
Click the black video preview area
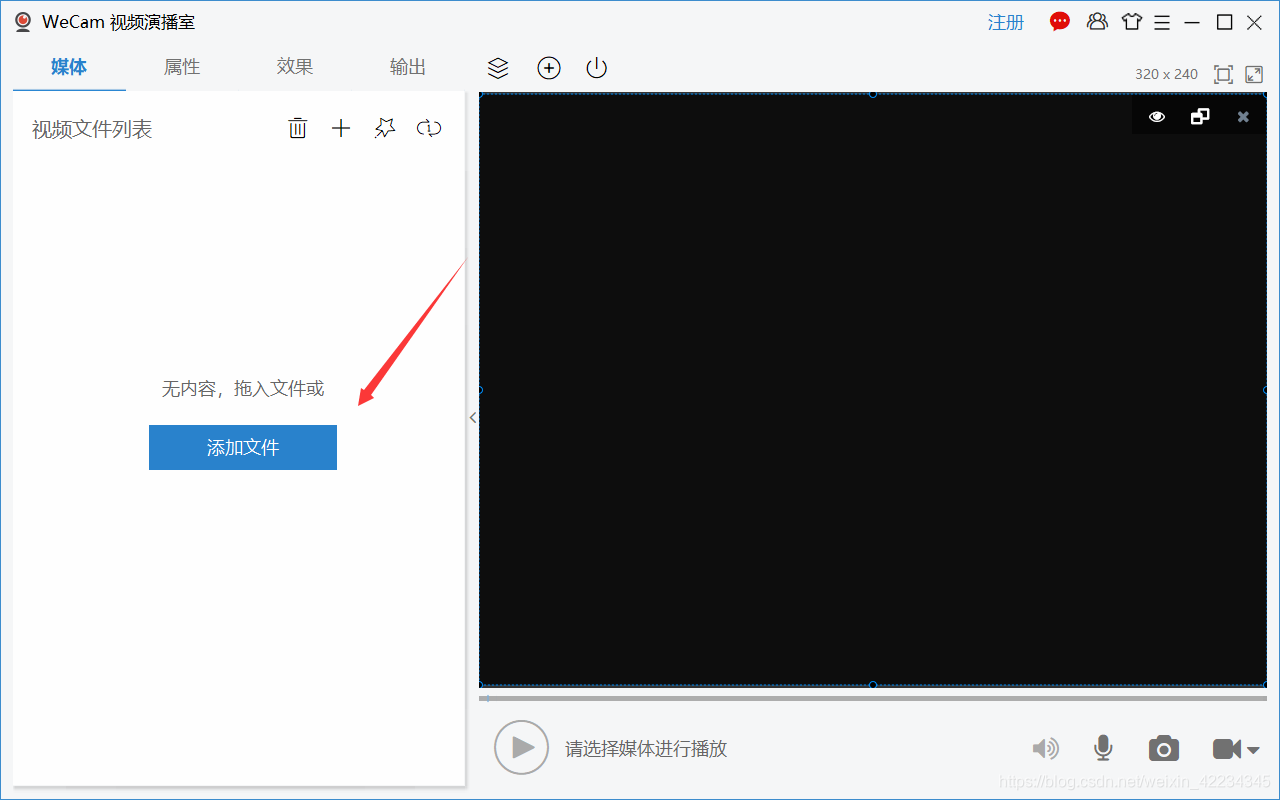pyautogui.click(x=873, y=389)
